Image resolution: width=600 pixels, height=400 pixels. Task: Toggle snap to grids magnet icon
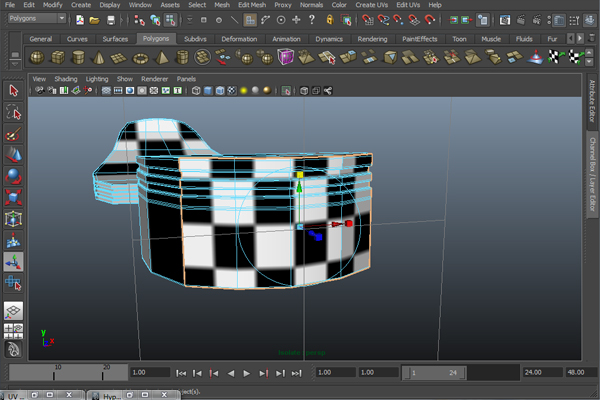(x=367, y=20)
